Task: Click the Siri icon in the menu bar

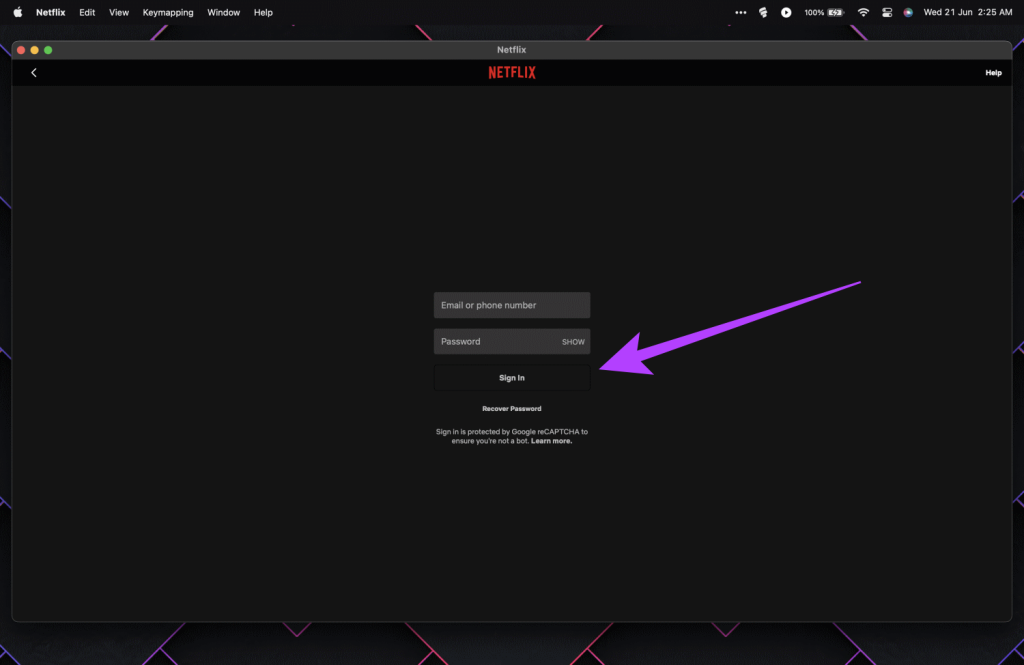Action: pos(908,12)
